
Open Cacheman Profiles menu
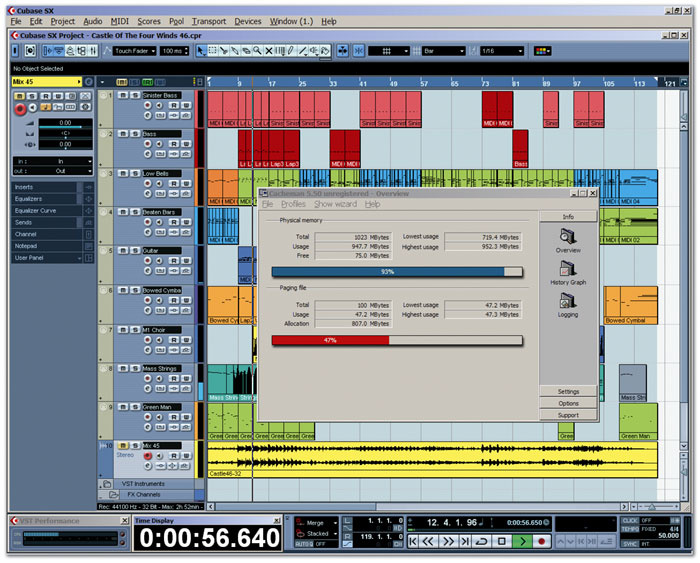point(293,204)
